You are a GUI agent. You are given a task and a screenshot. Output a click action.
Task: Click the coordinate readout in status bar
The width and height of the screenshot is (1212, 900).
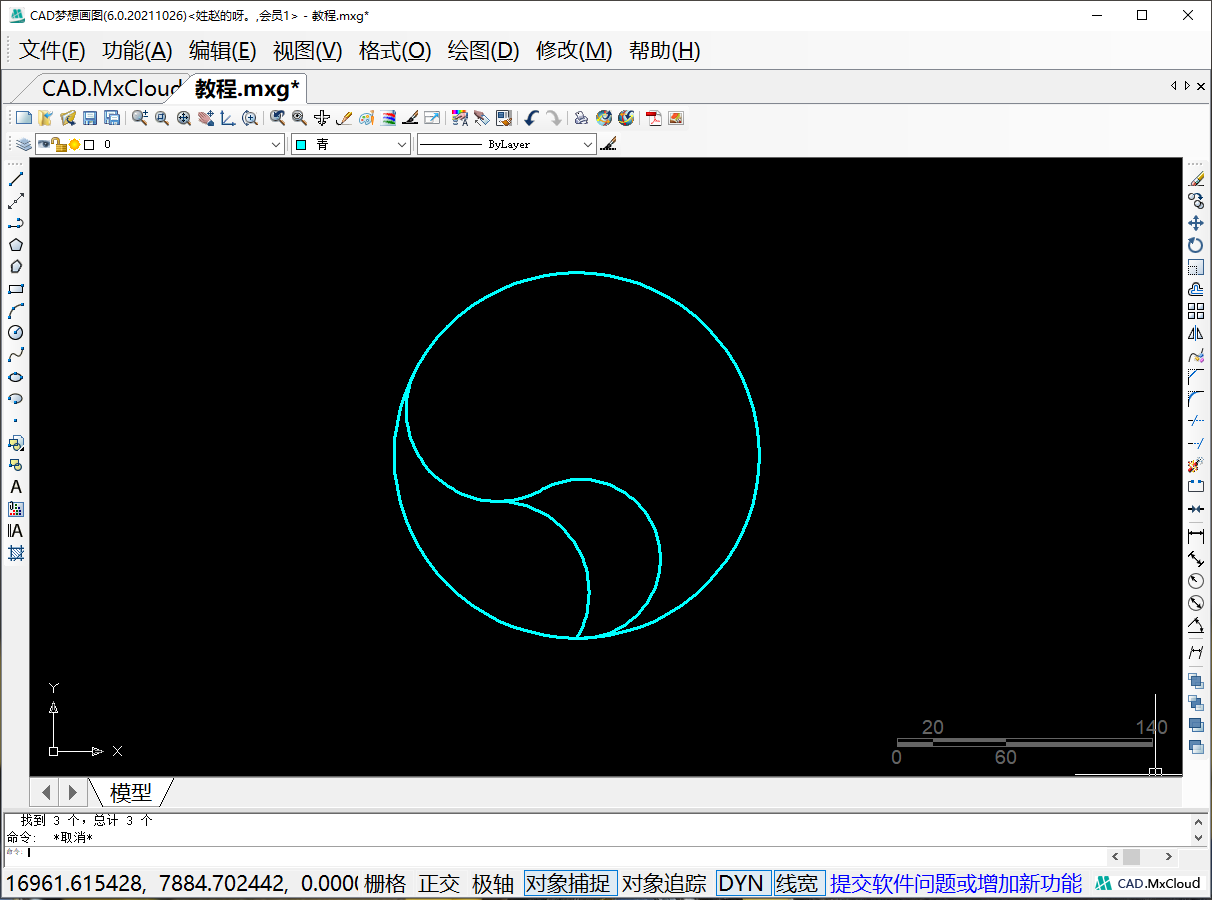pyautogui.click(x=180, y=884)
